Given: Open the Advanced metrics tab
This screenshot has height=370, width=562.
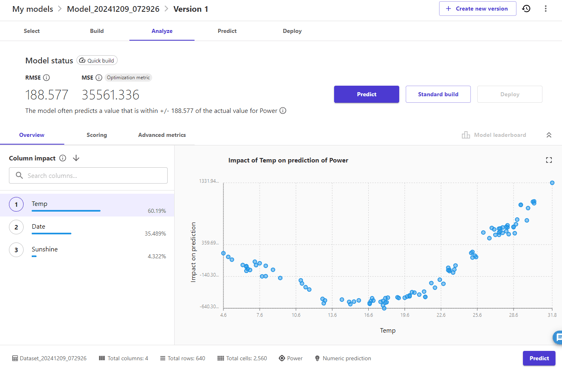Looking at the screenshot, I should (x=162, y=135).
